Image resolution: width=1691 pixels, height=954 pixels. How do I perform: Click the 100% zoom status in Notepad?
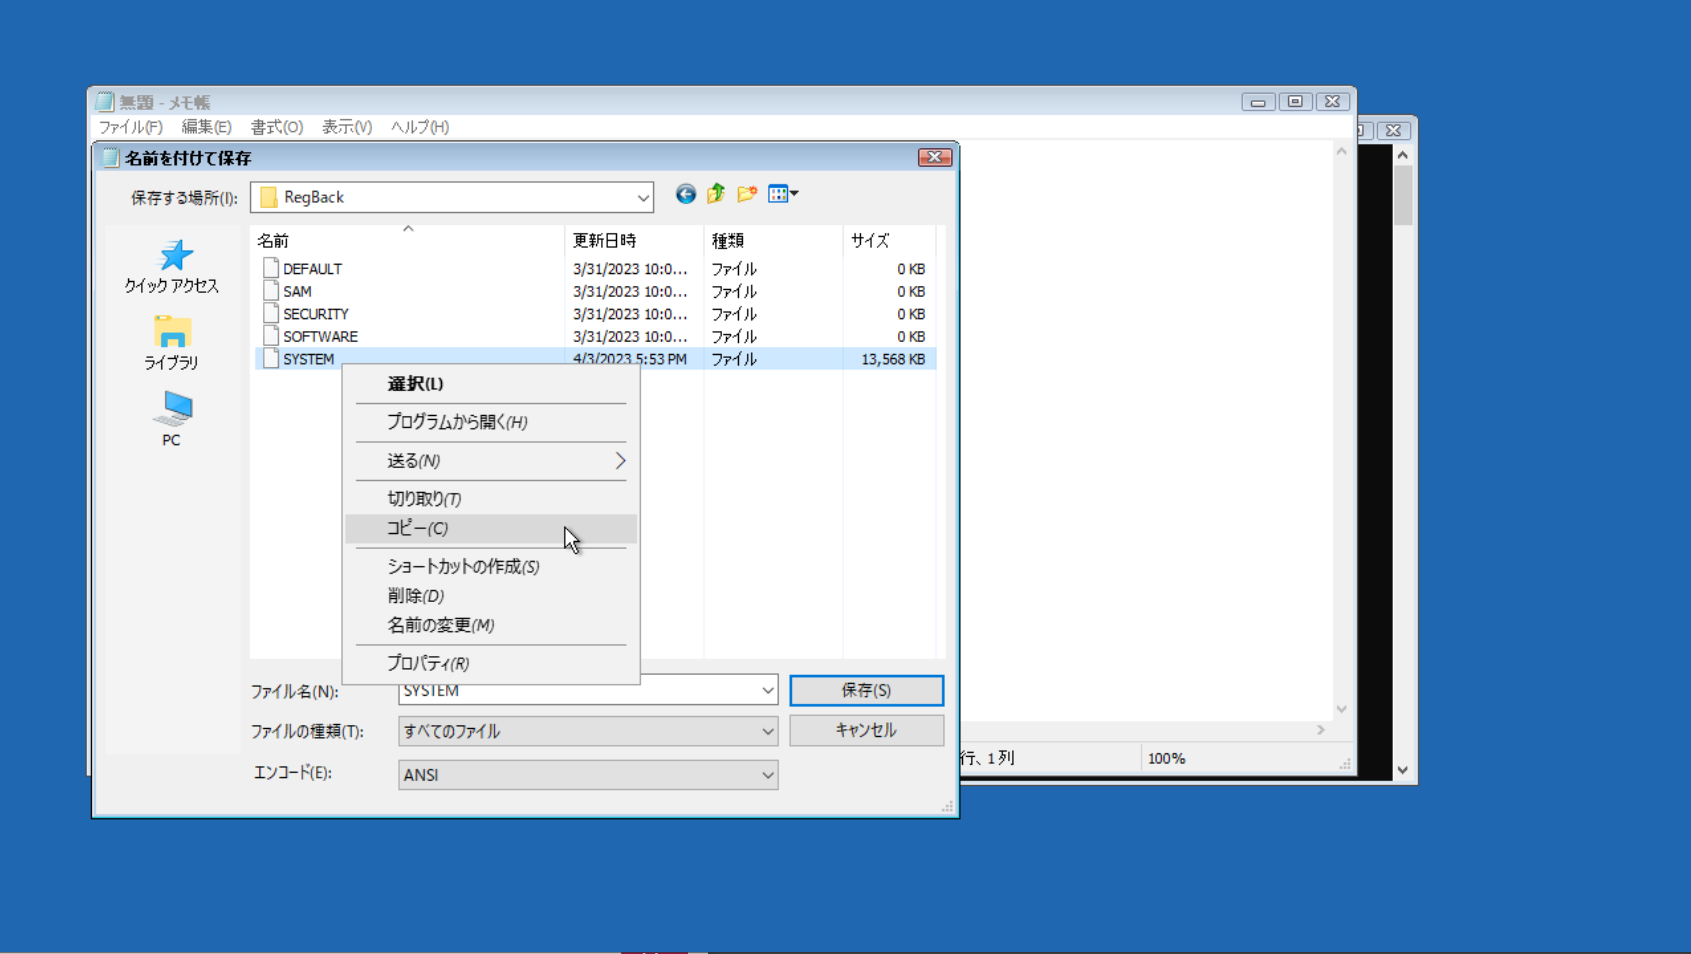pyautogui.click(x=1166, y=759)
